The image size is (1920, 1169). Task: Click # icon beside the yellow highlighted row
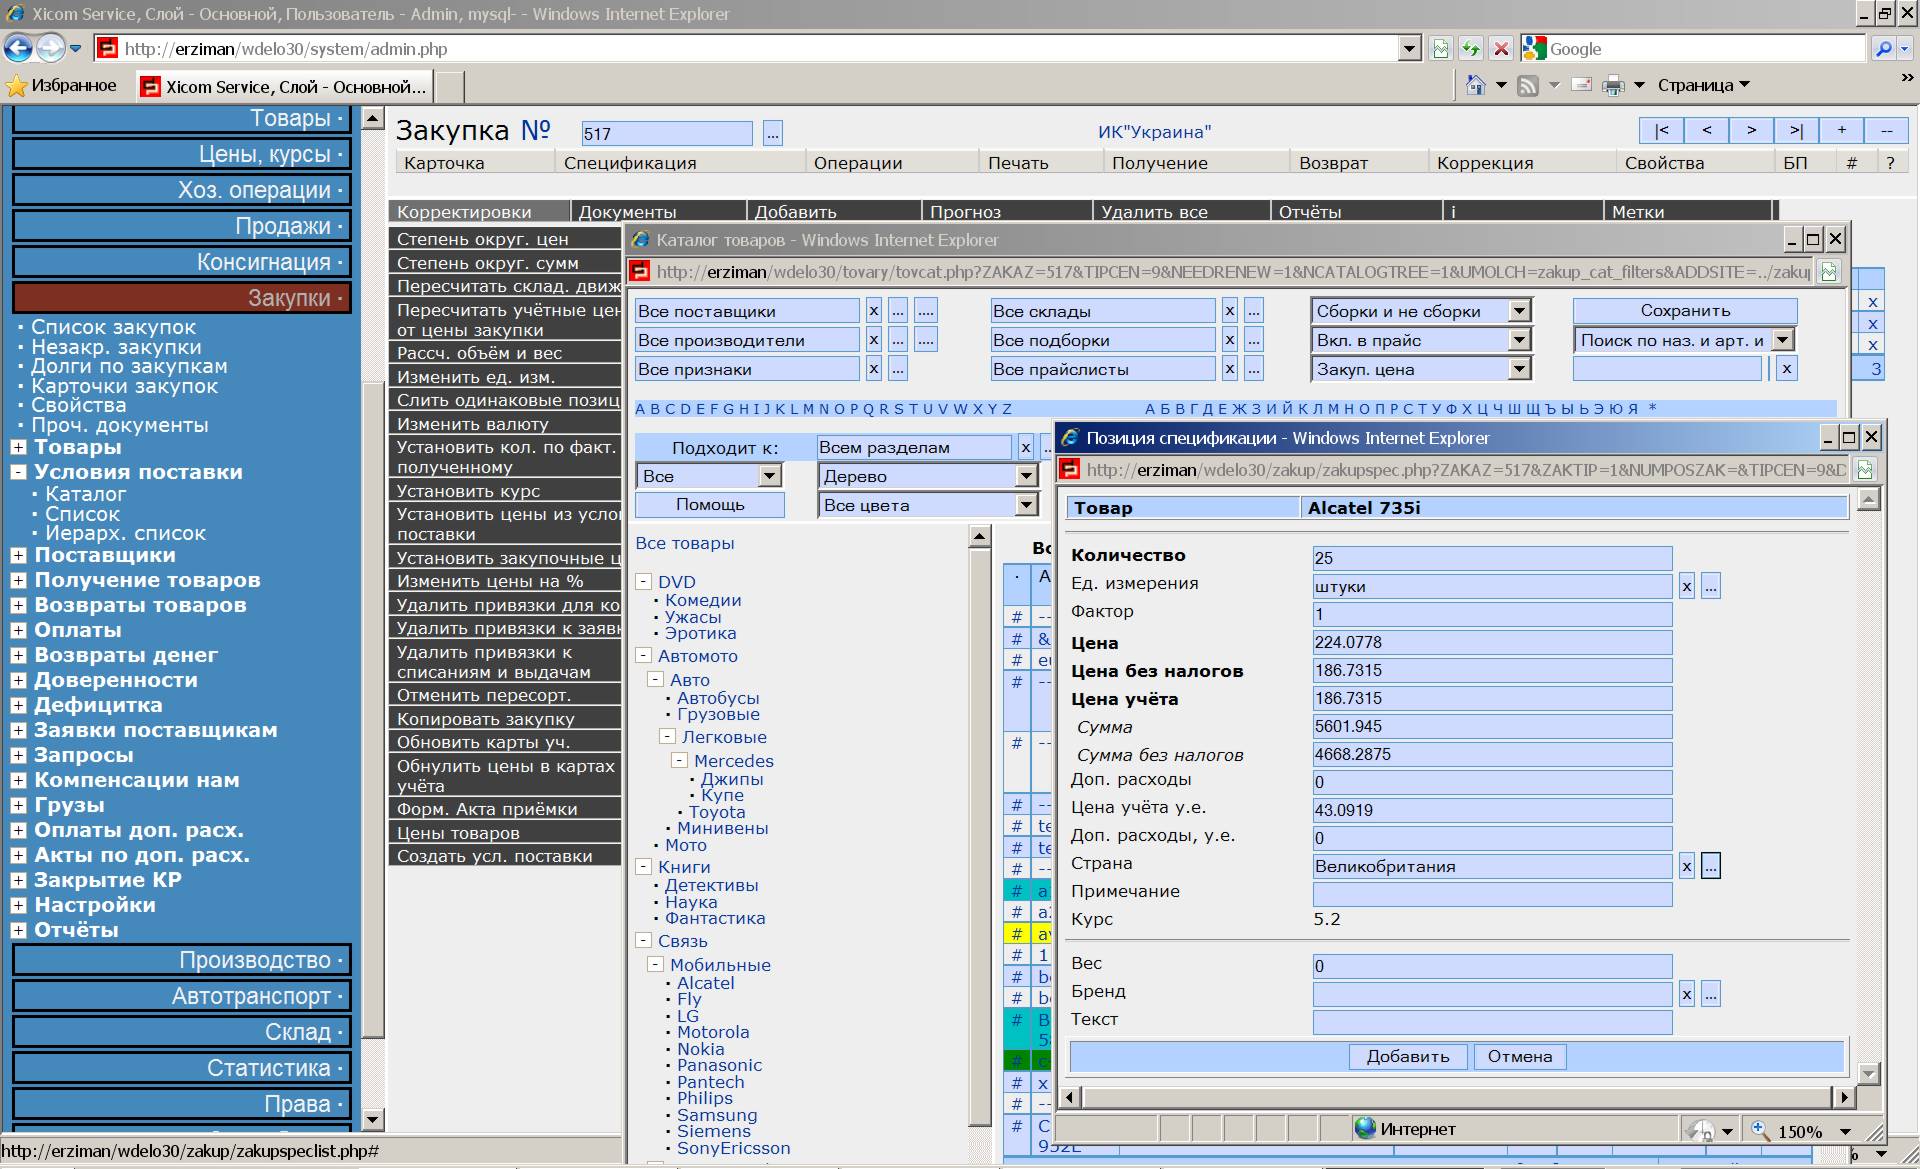click(1016, 933)
